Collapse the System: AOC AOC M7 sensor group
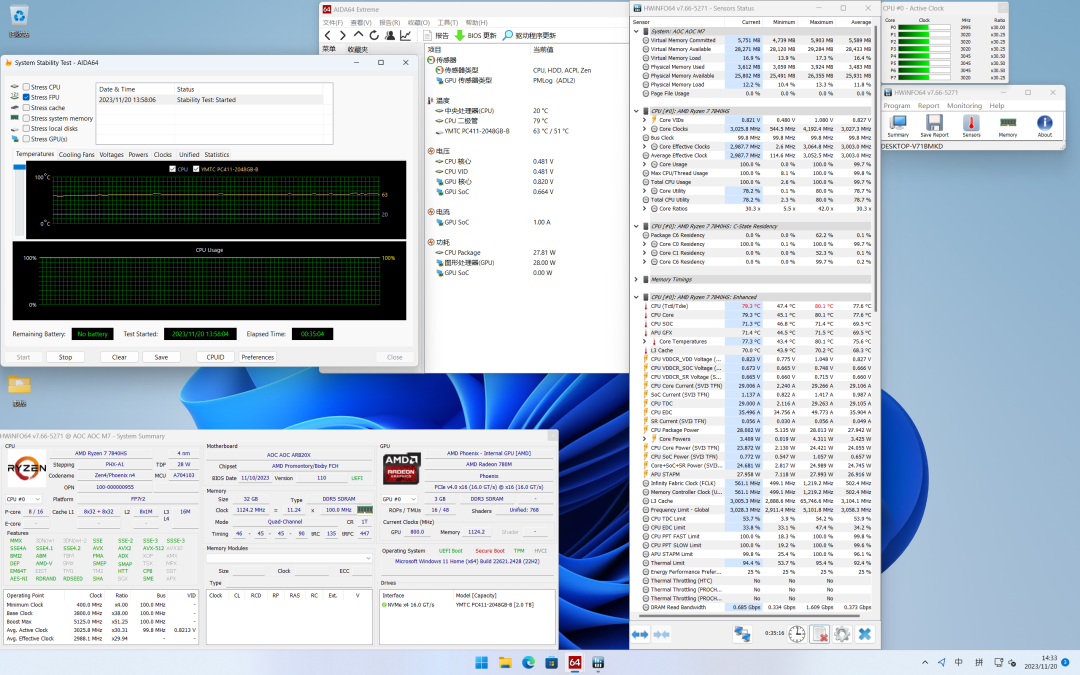 637,31
